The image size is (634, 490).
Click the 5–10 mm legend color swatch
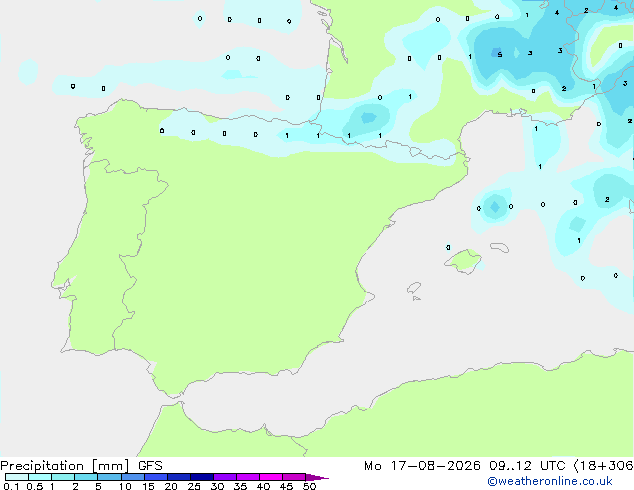[109, 477]
